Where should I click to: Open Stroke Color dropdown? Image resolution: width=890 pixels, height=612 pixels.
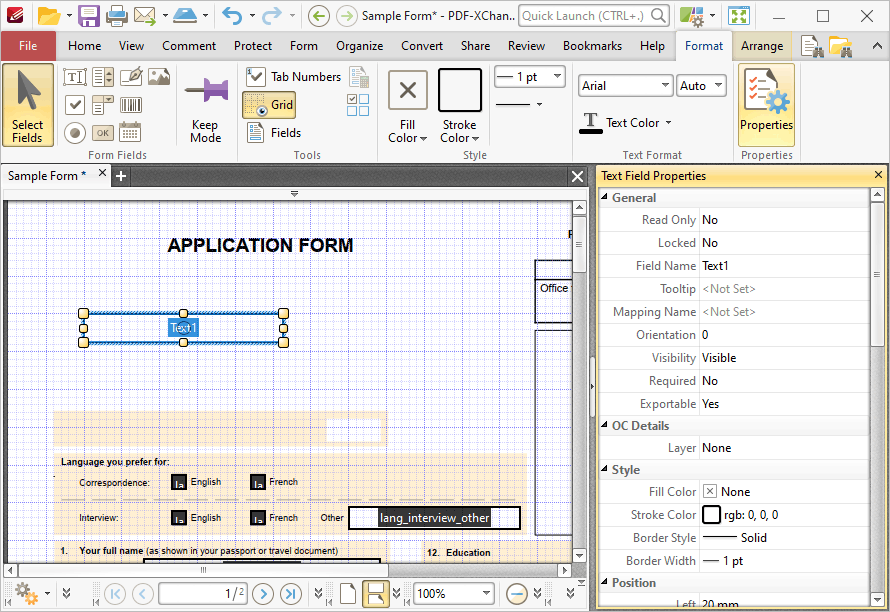[460, 106]
